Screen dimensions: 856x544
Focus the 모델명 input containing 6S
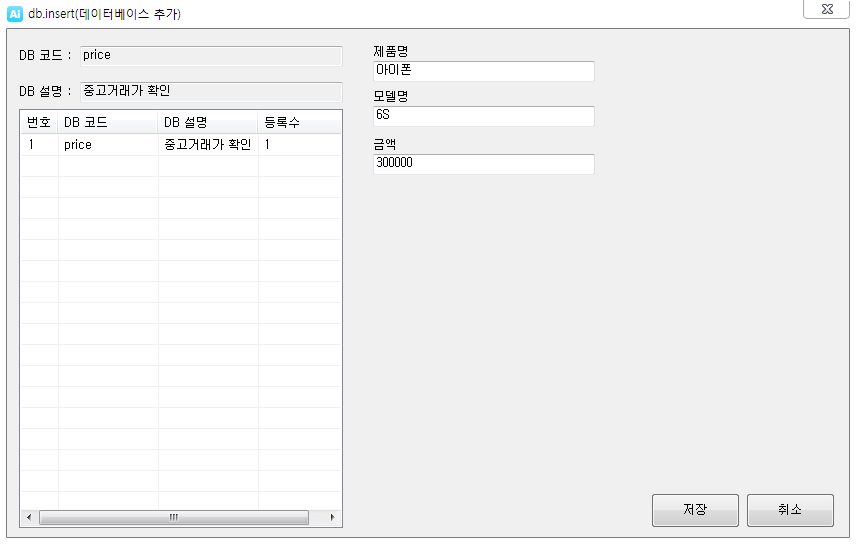[484, 116]
